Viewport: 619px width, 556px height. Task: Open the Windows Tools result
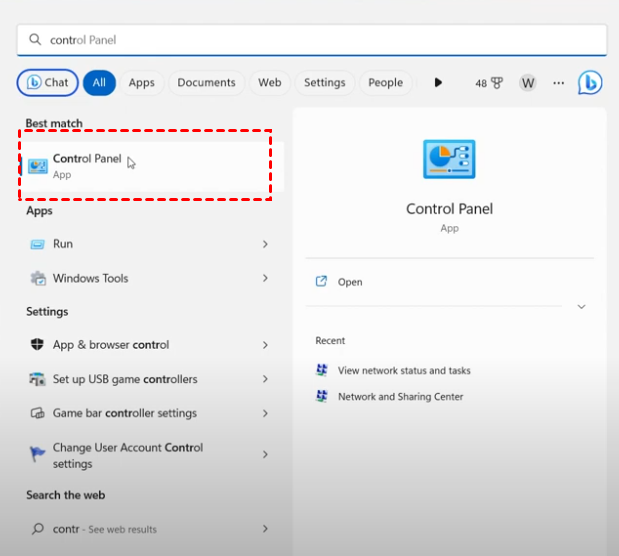pos(152,278)
